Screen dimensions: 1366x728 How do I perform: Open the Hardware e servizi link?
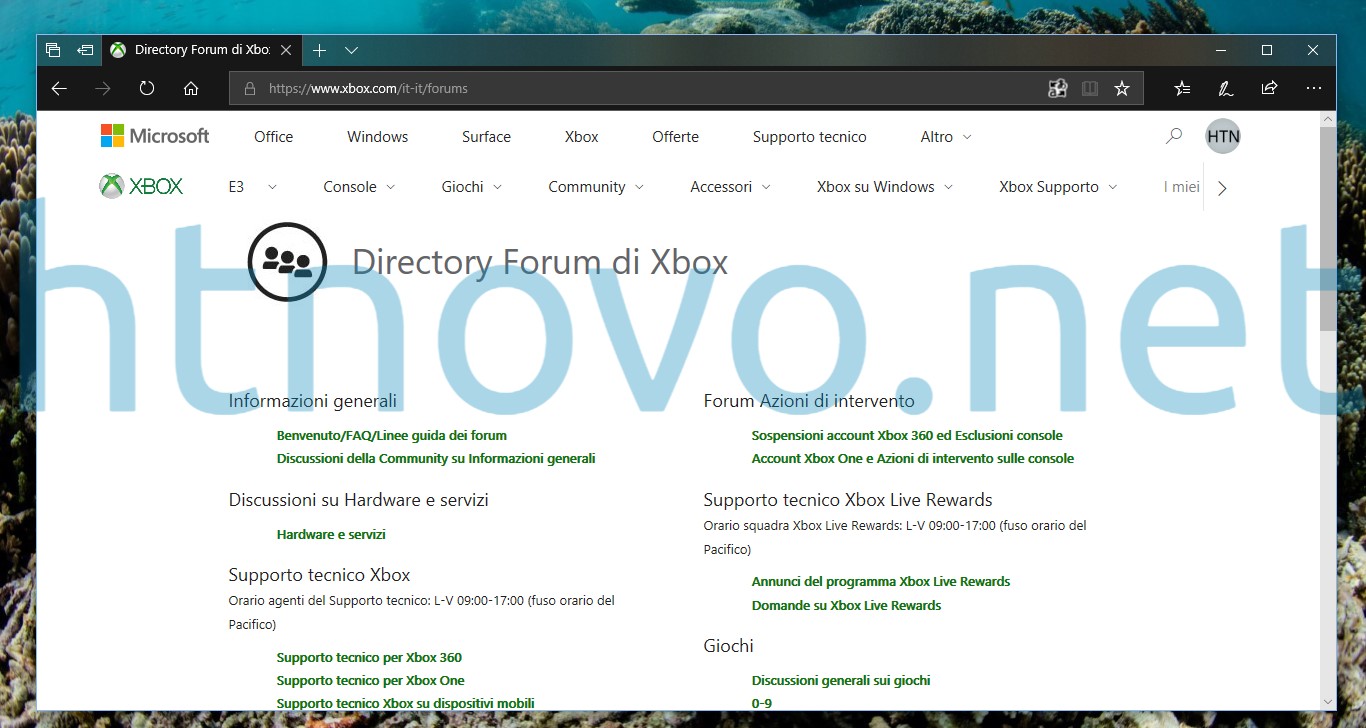[331, 534]
